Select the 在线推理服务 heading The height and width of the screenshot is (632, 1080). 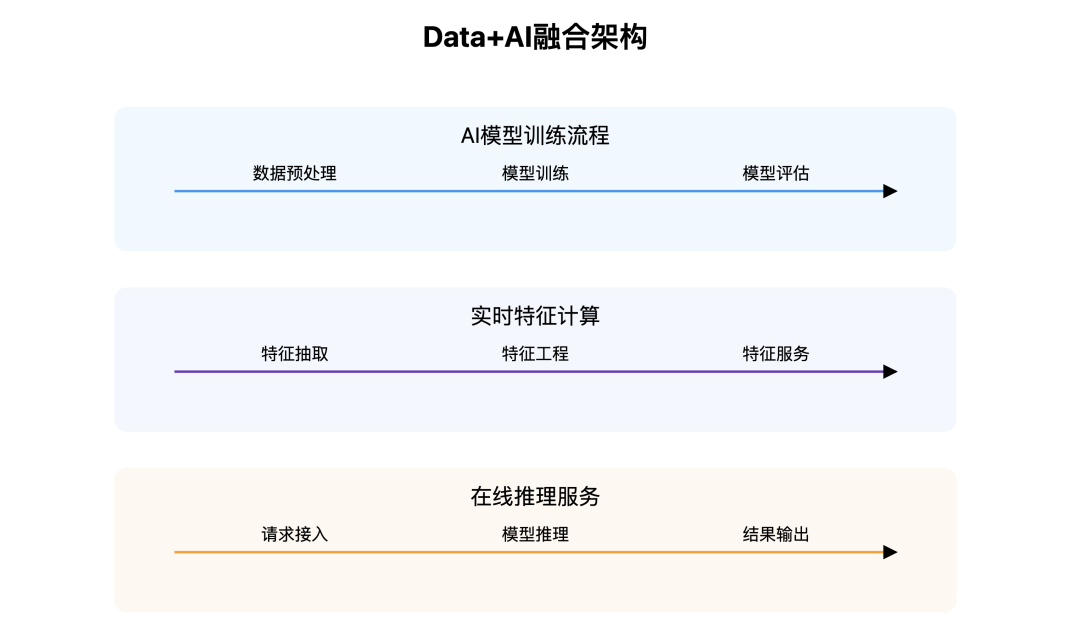click(x=535, y=496)
